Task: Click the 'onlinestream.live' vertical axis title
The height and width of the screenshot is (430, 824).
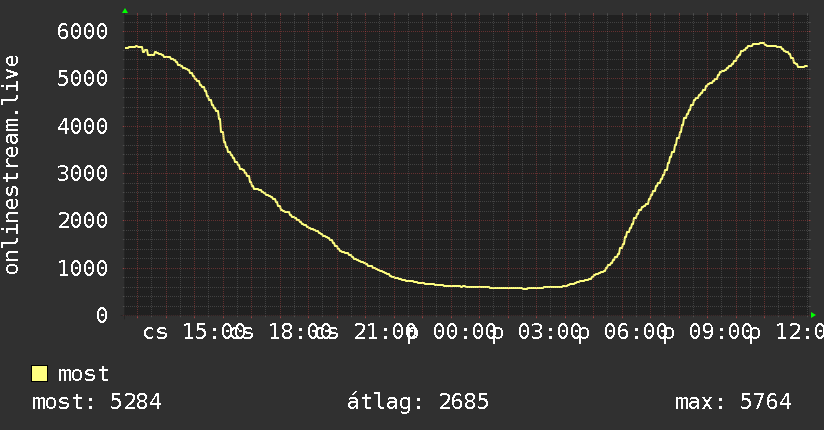Action: click(12, 165)
